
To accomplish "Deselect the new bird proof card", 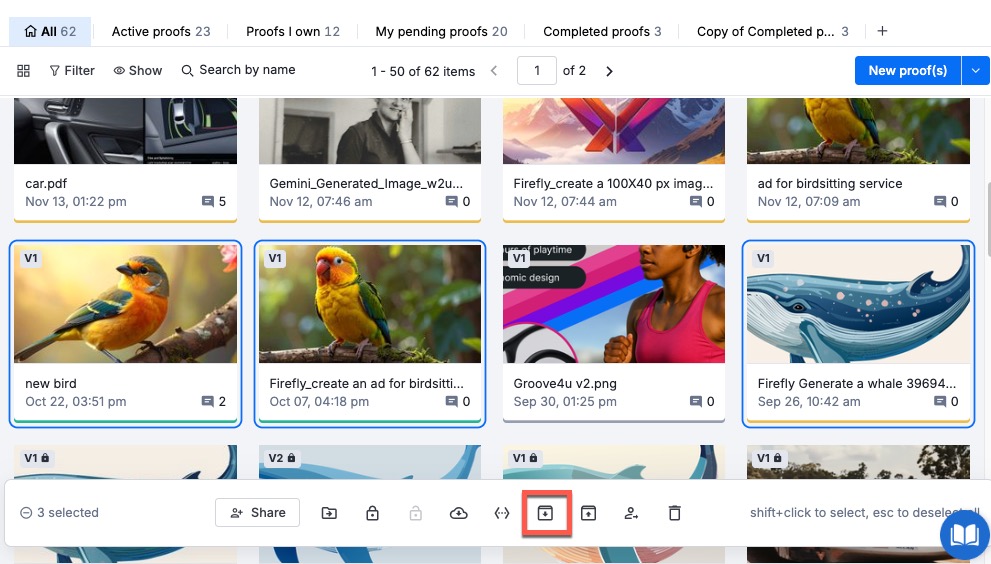I will coord(126,334).
